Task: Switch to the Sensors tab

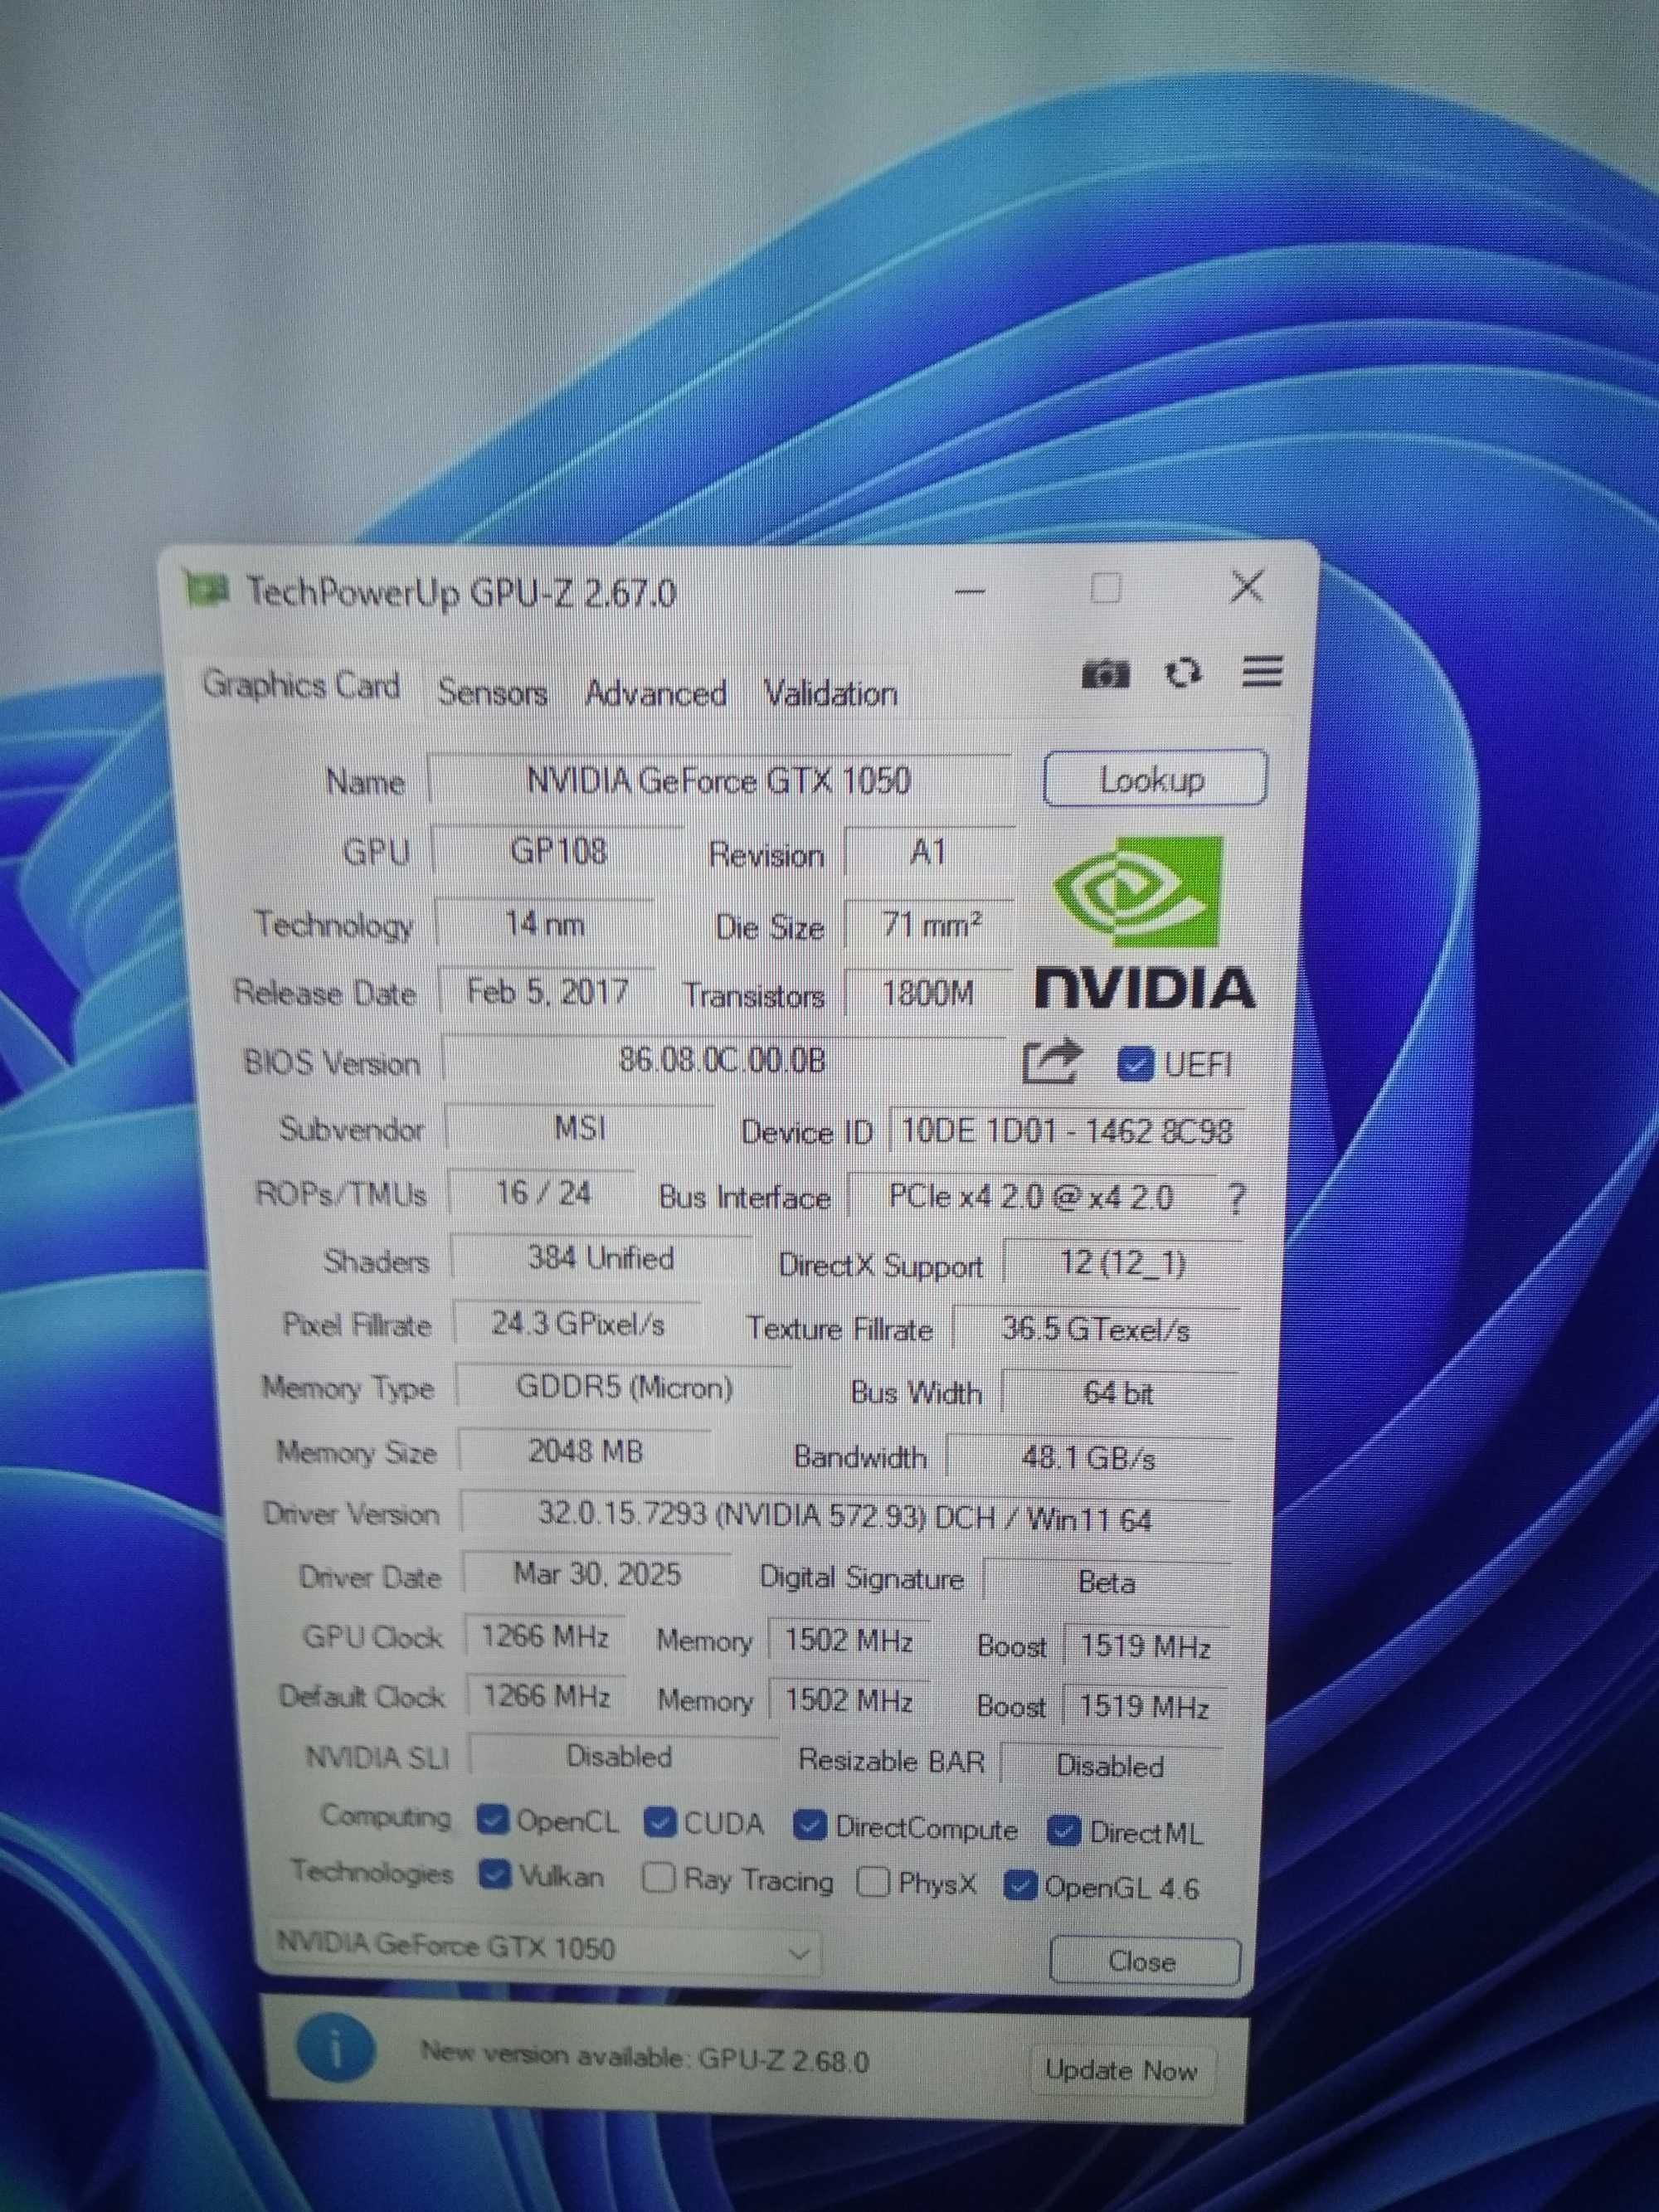Action: point(492,692)
